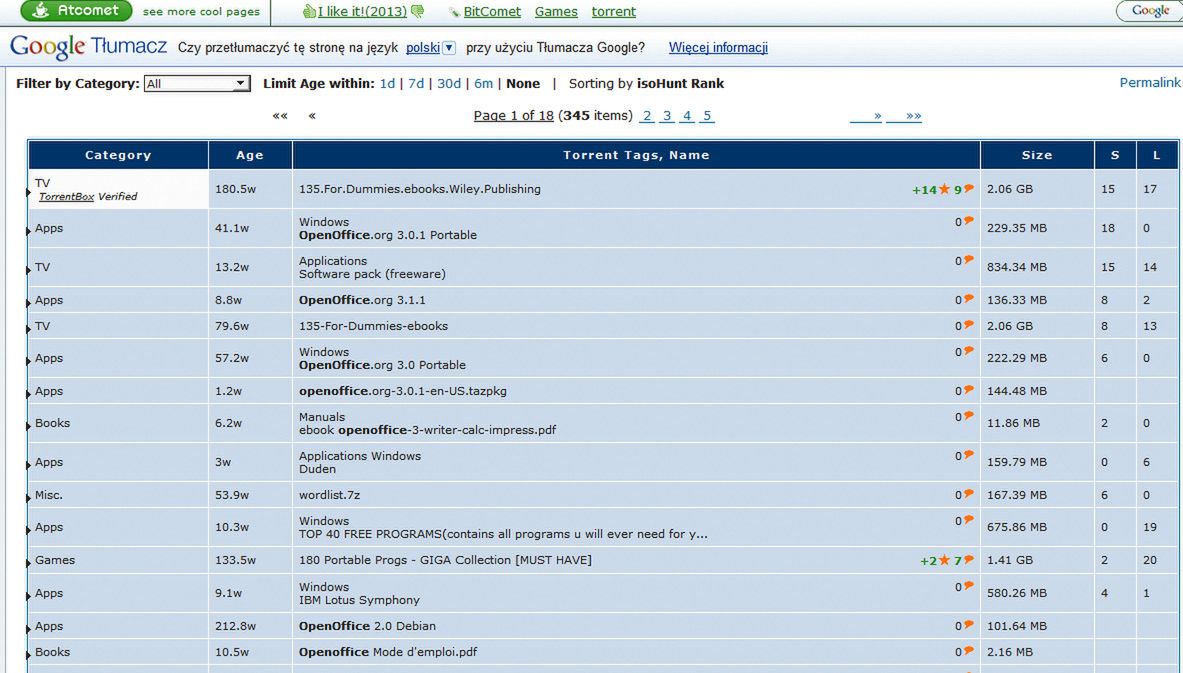The width and height of the screenshot is (1183, 673).
Task: Click the Atcomet logo button
Action: coord(76,11)
